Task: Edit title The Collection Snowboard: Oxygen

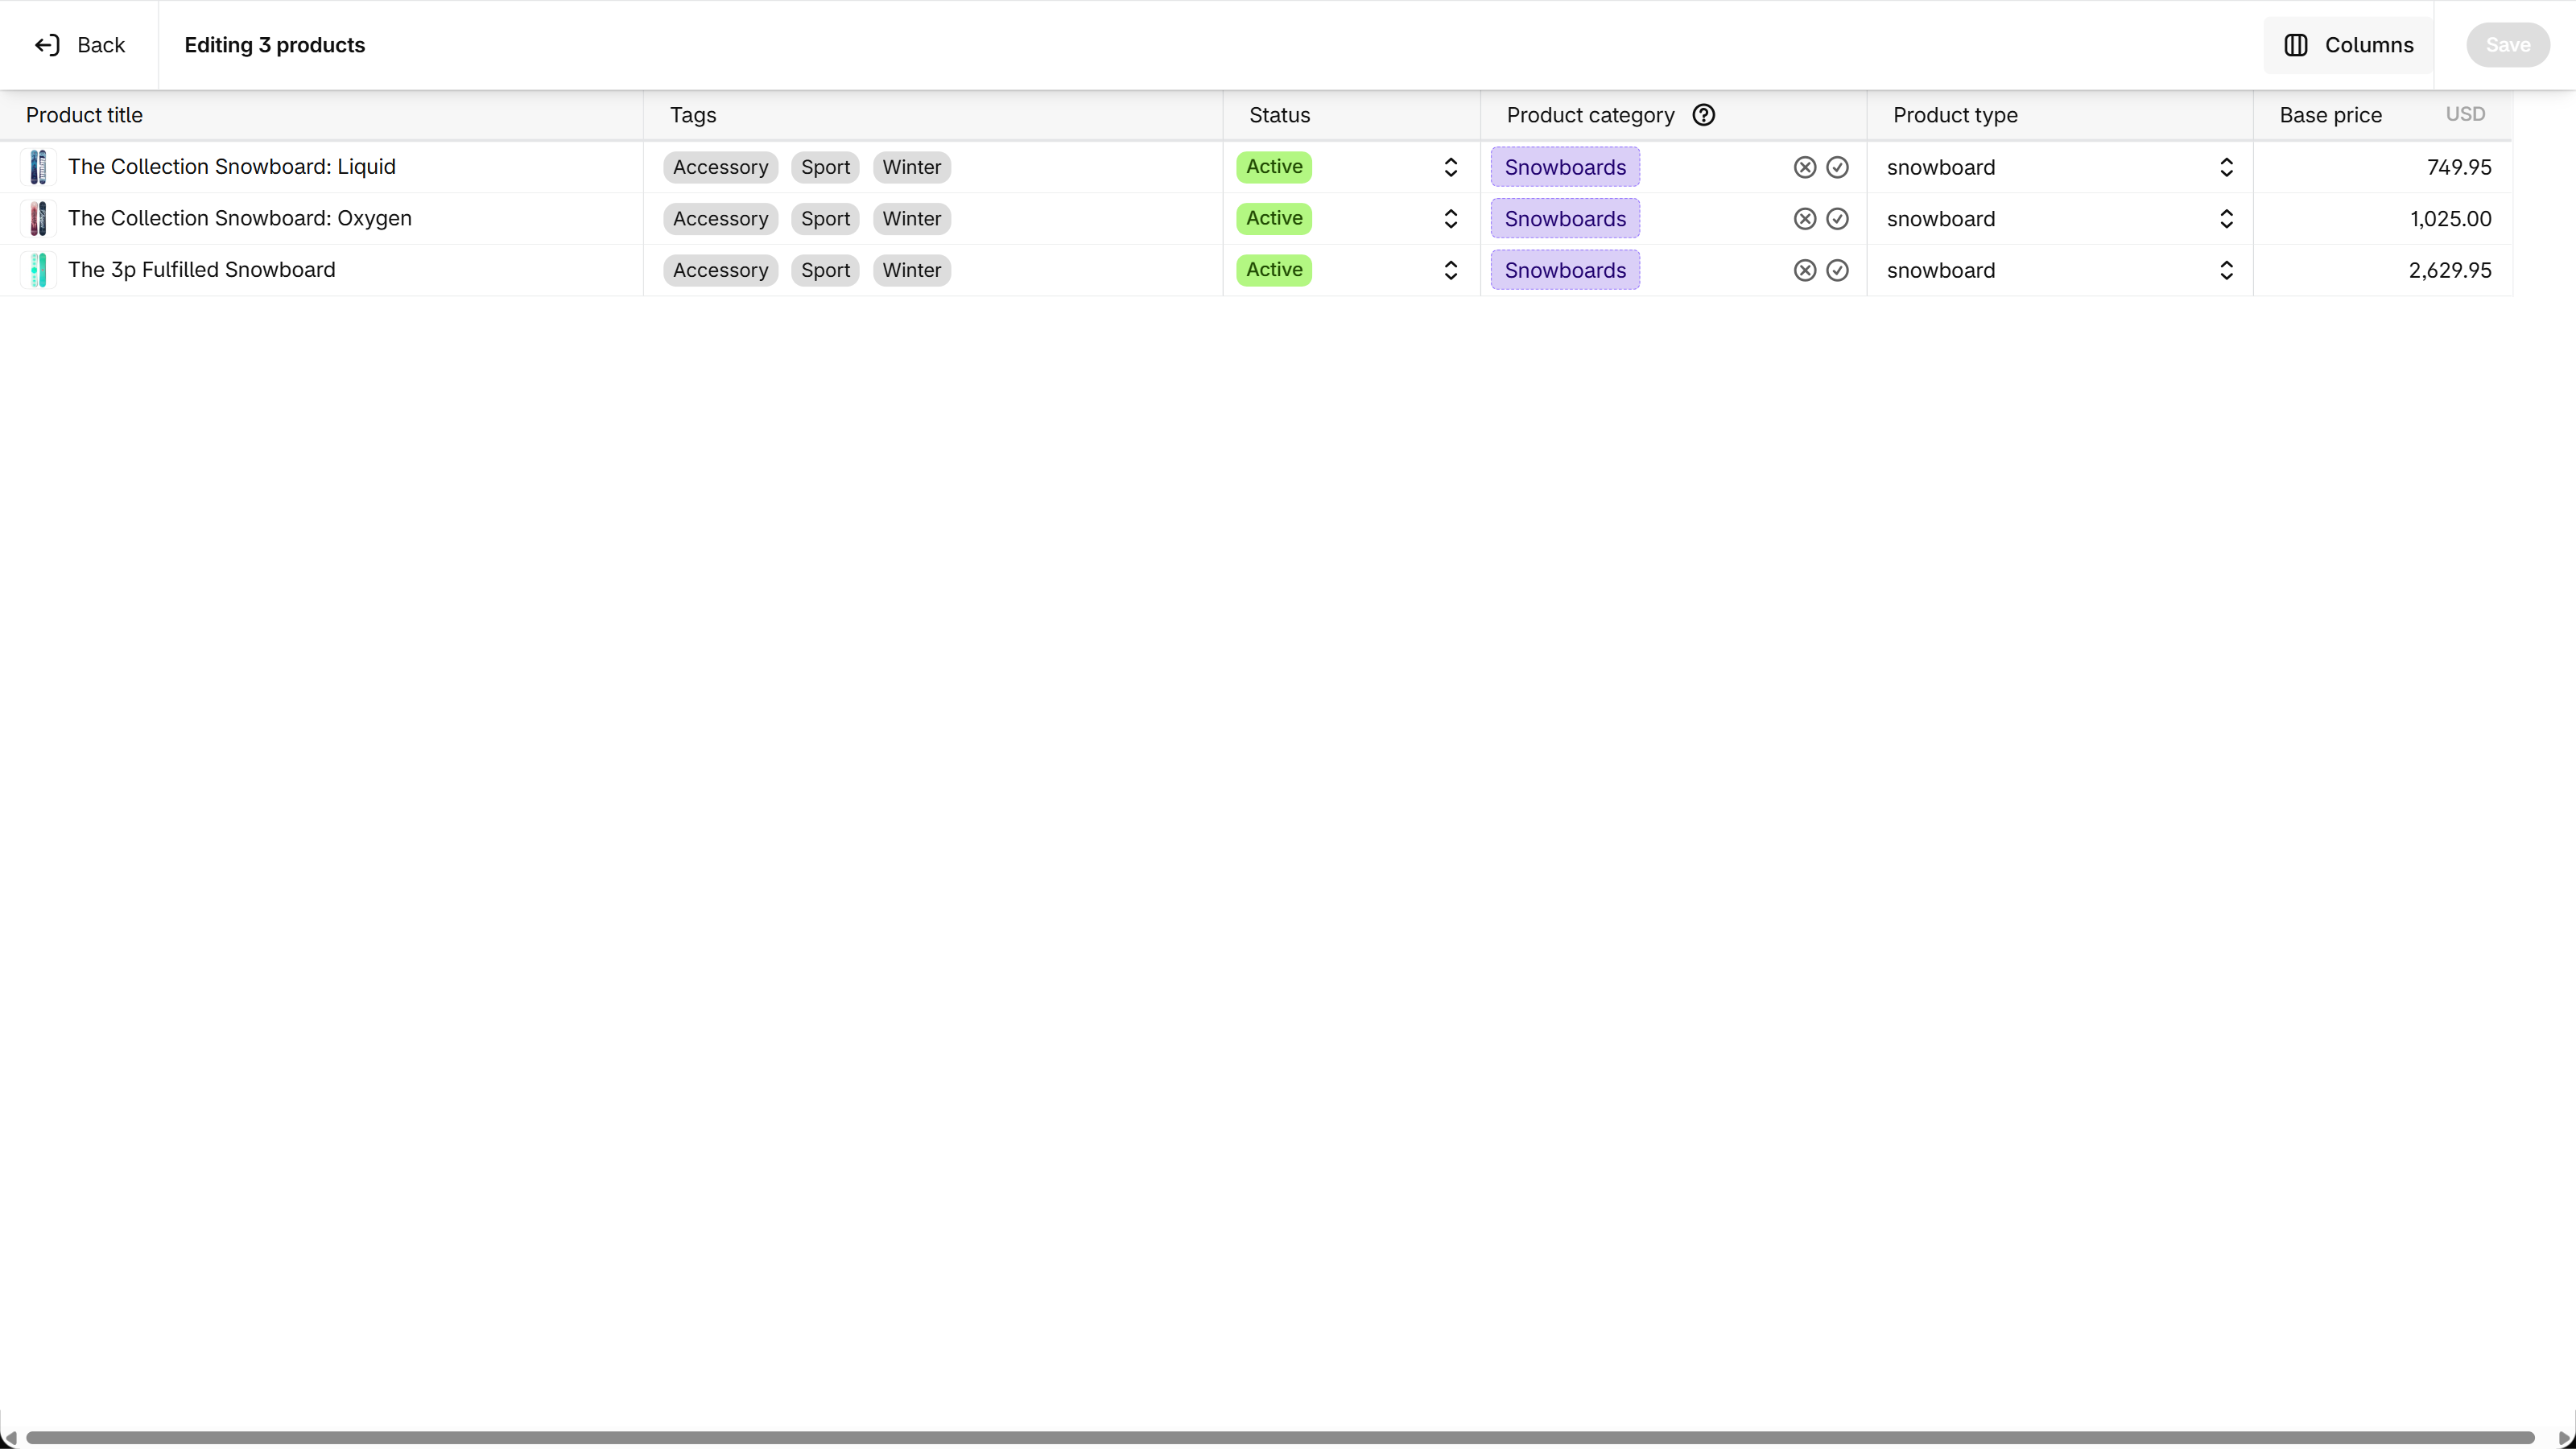Action: [240, 219]
